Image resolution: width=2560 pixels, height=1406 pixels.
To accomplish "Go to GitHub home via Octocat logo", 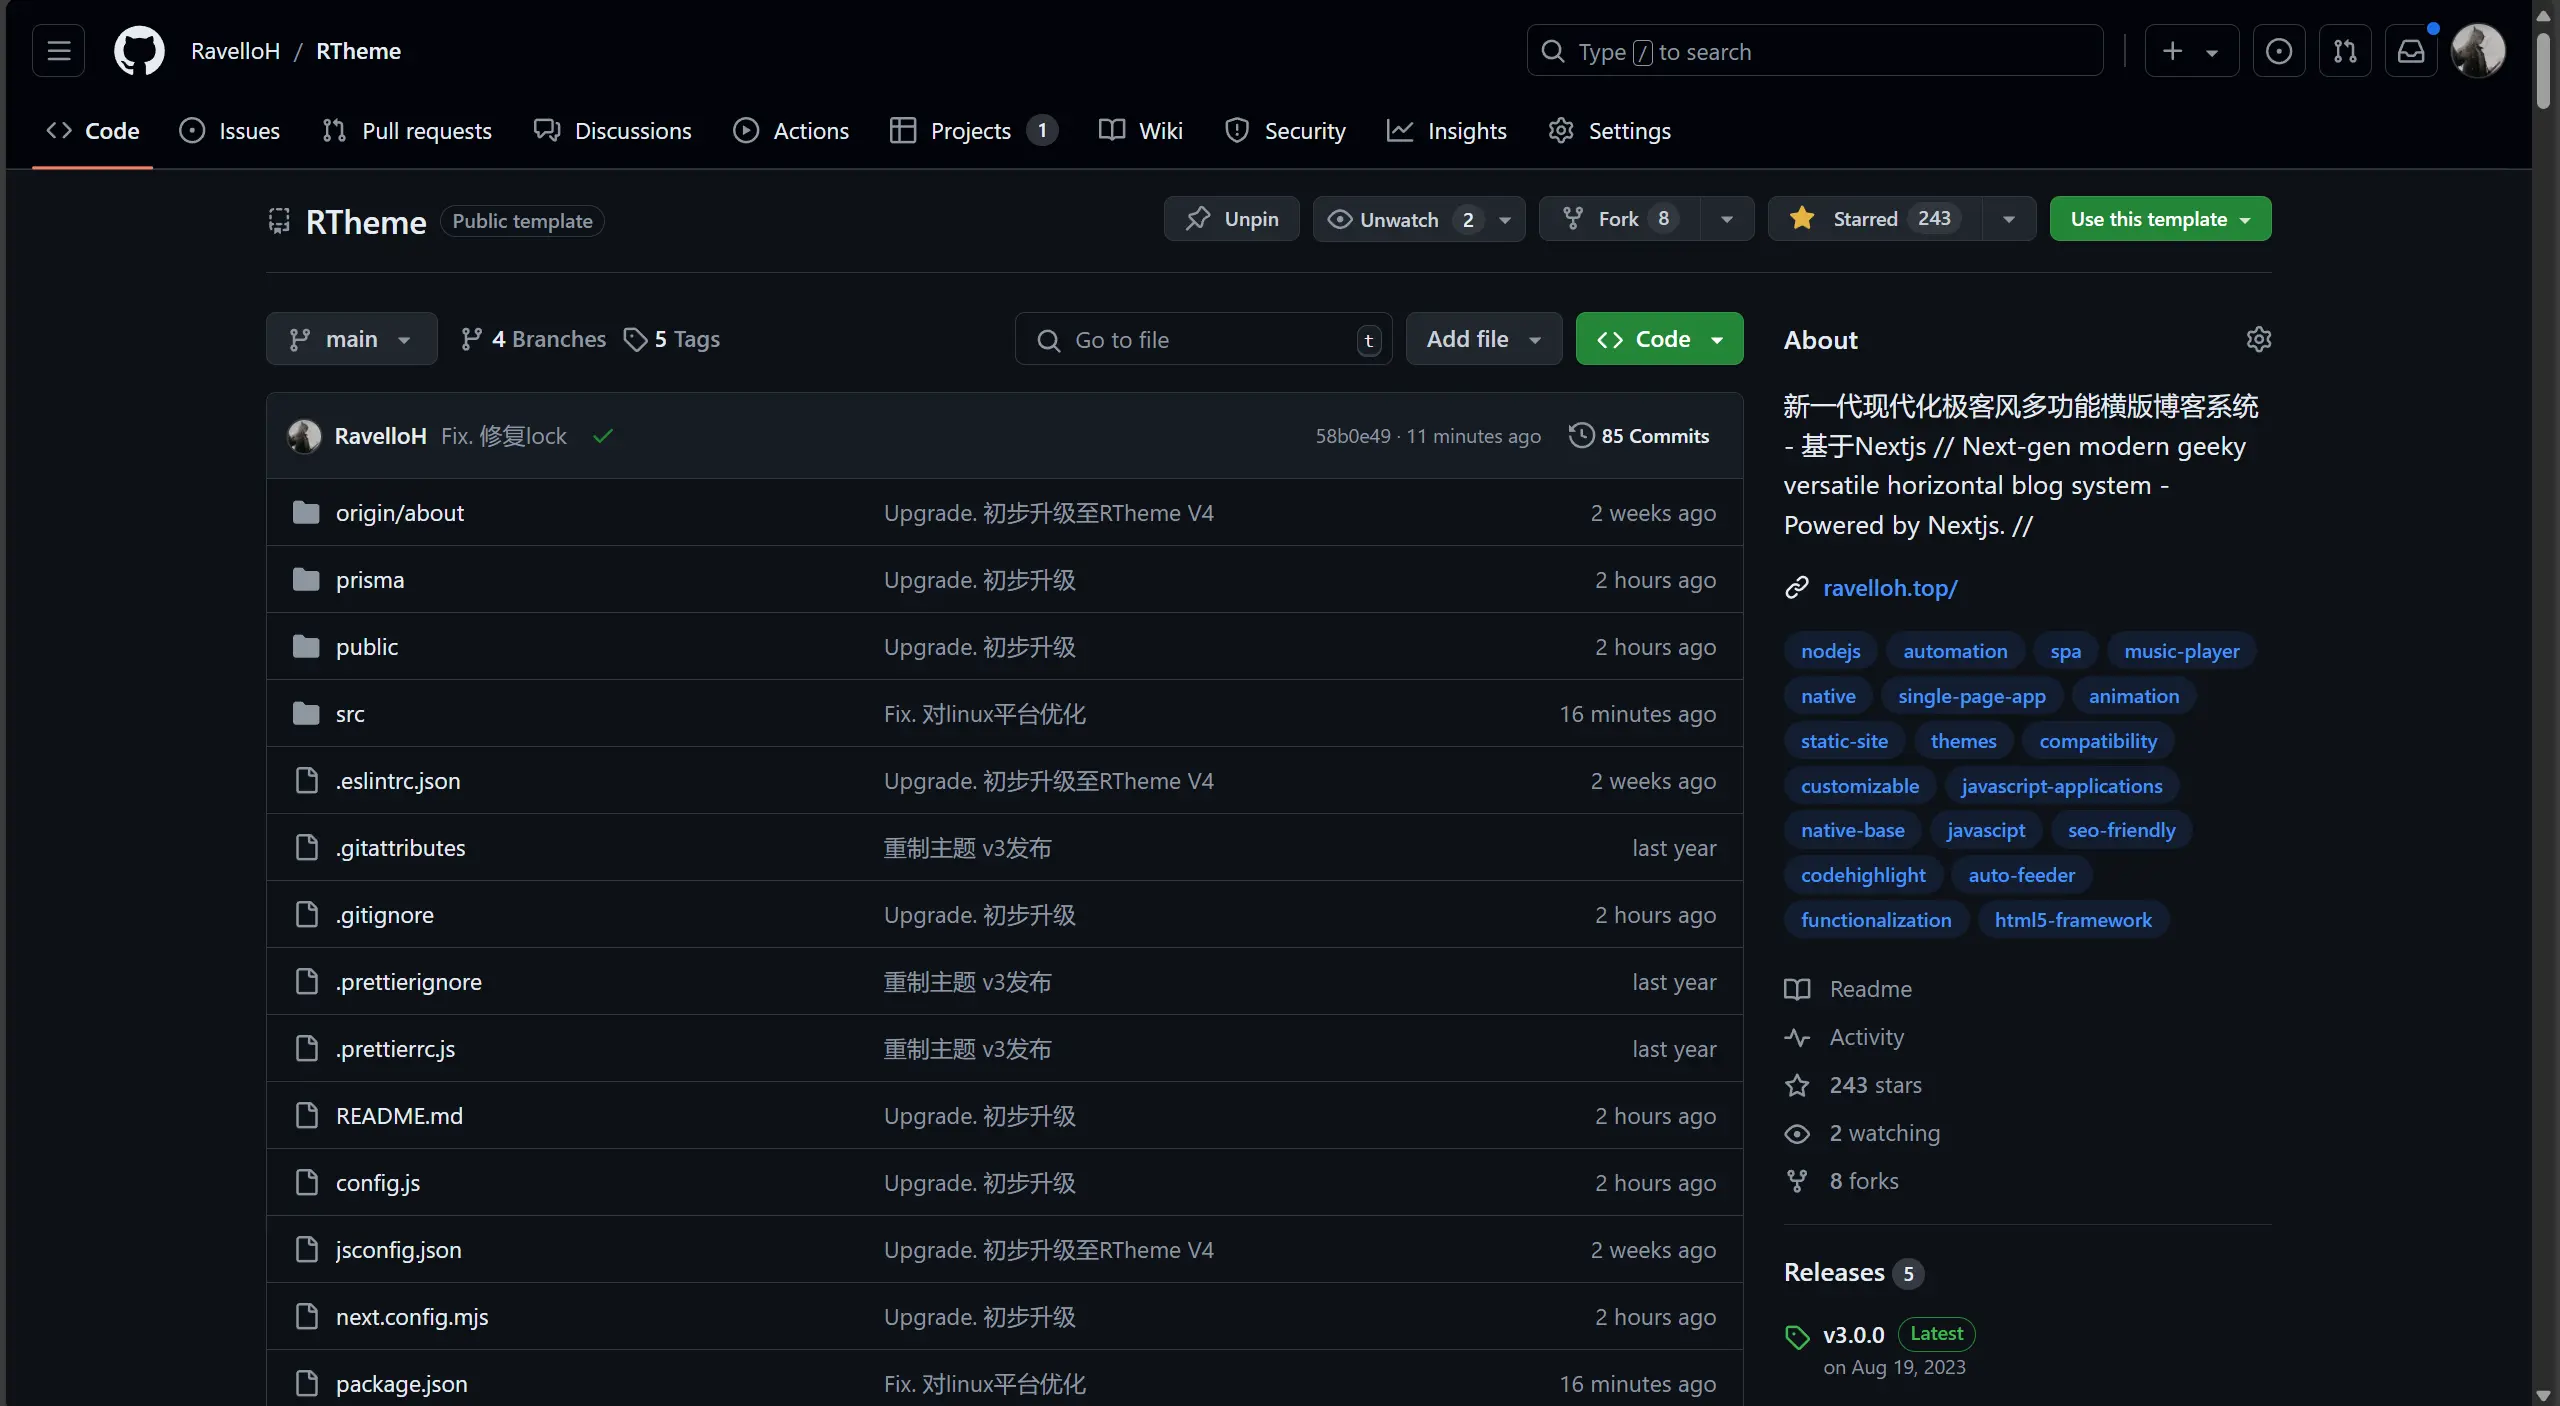I will pos(139,51).
